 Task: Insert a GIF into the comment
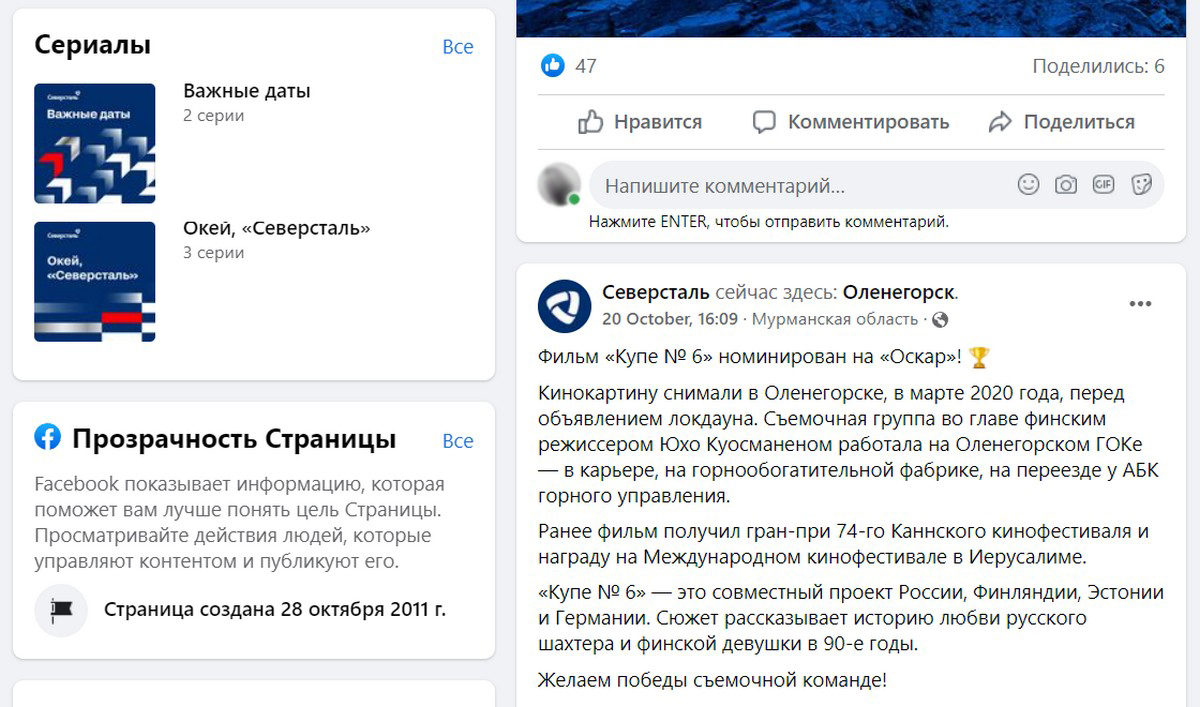point(1104,184)
